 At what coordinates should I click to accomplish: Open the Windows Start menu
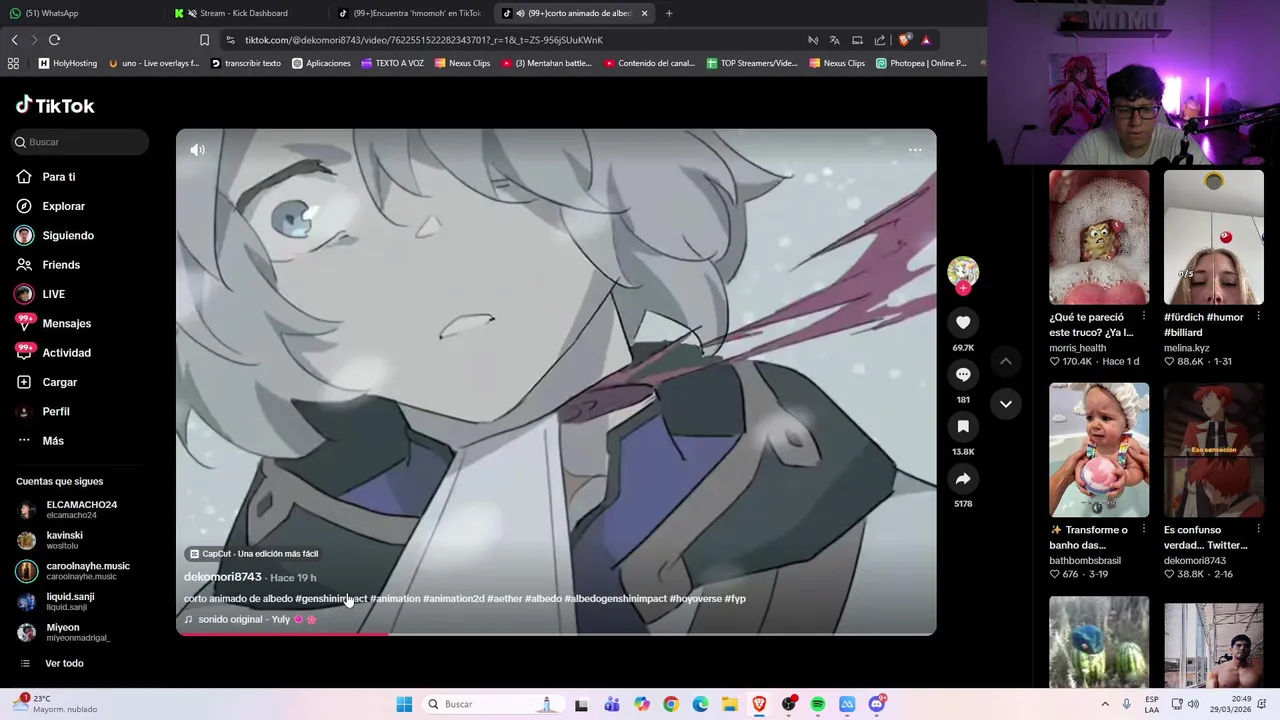coord(404,704)
